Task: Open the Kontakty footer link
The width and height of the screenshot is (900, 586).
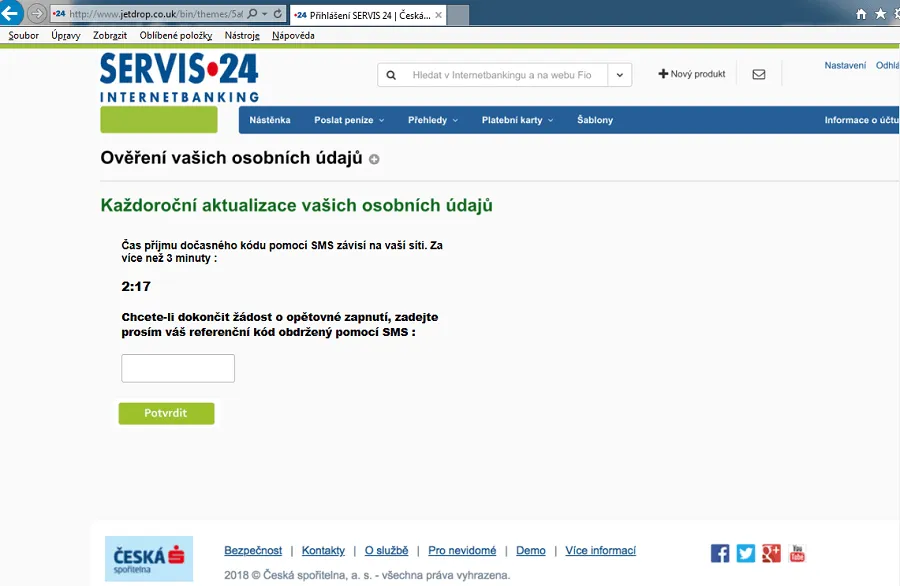Action: click(x=323, y=550)
